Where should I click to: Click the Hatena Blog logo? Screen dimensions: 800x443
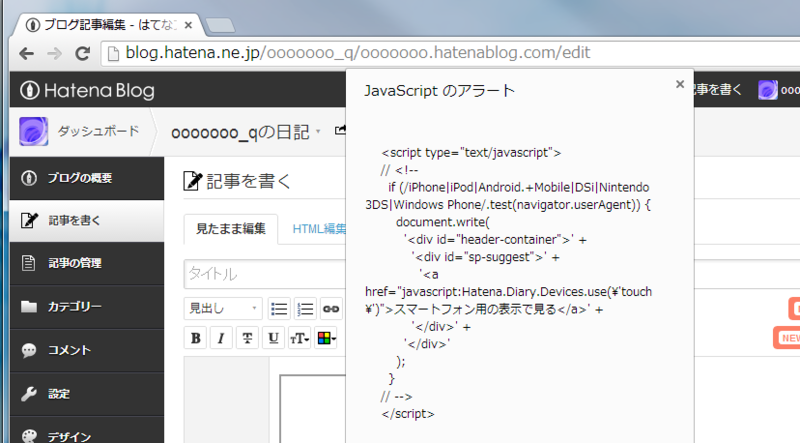click(x=87, y=90)
